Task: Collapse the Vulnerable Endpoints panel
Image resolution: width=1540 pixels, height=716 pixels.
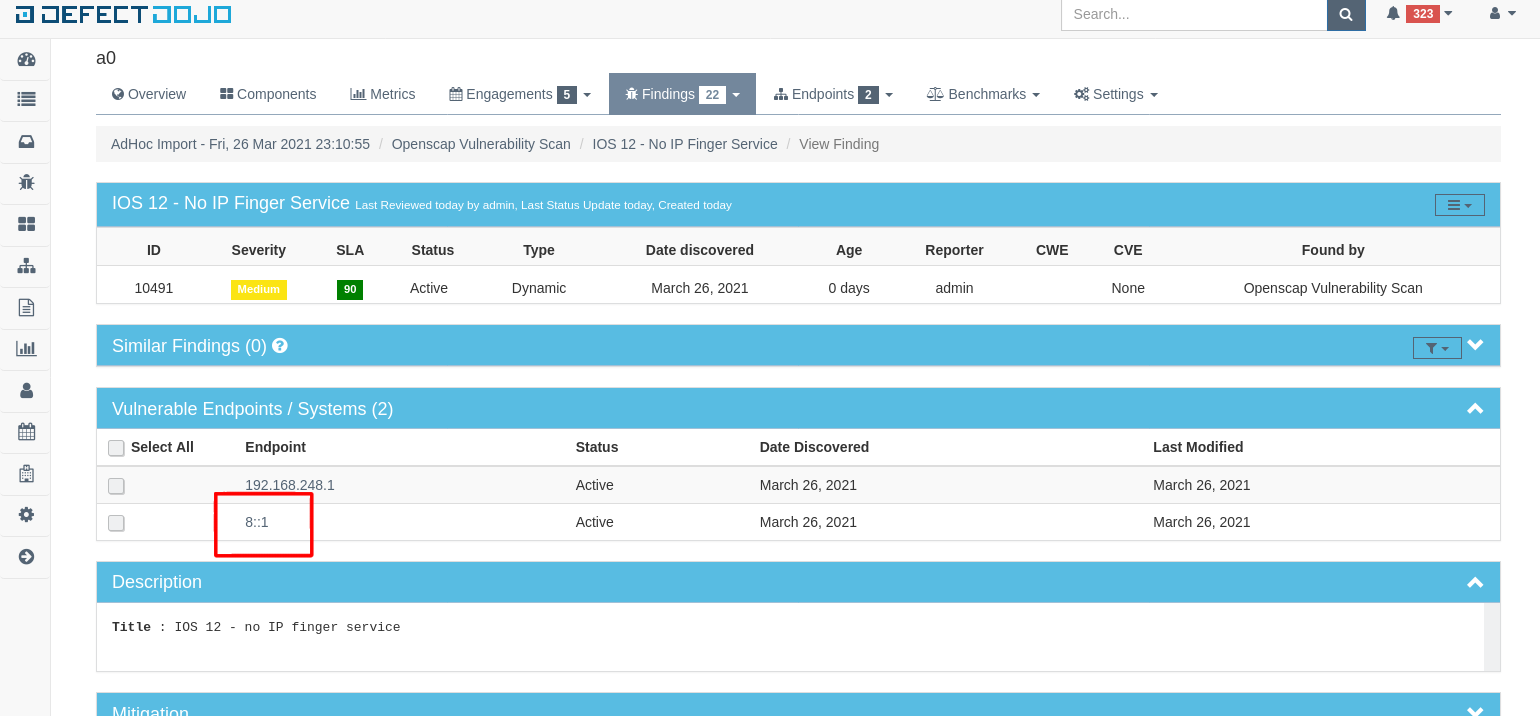Action: 1475,408
